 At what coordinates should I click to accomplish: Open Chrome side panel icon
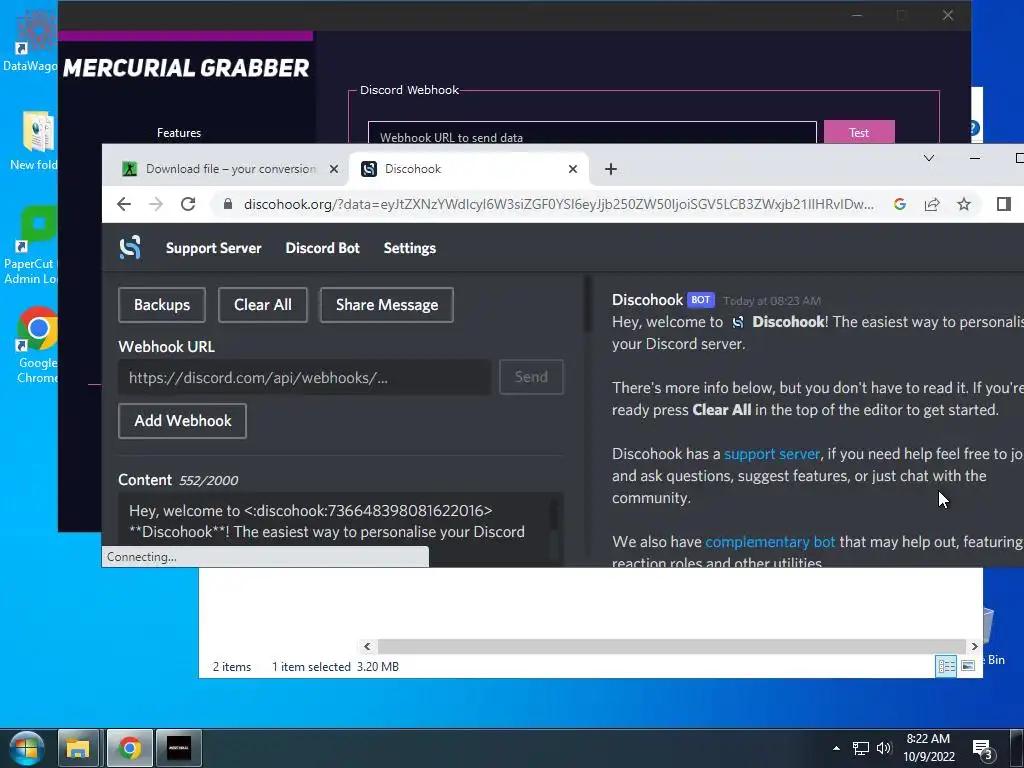point(1004,204)
